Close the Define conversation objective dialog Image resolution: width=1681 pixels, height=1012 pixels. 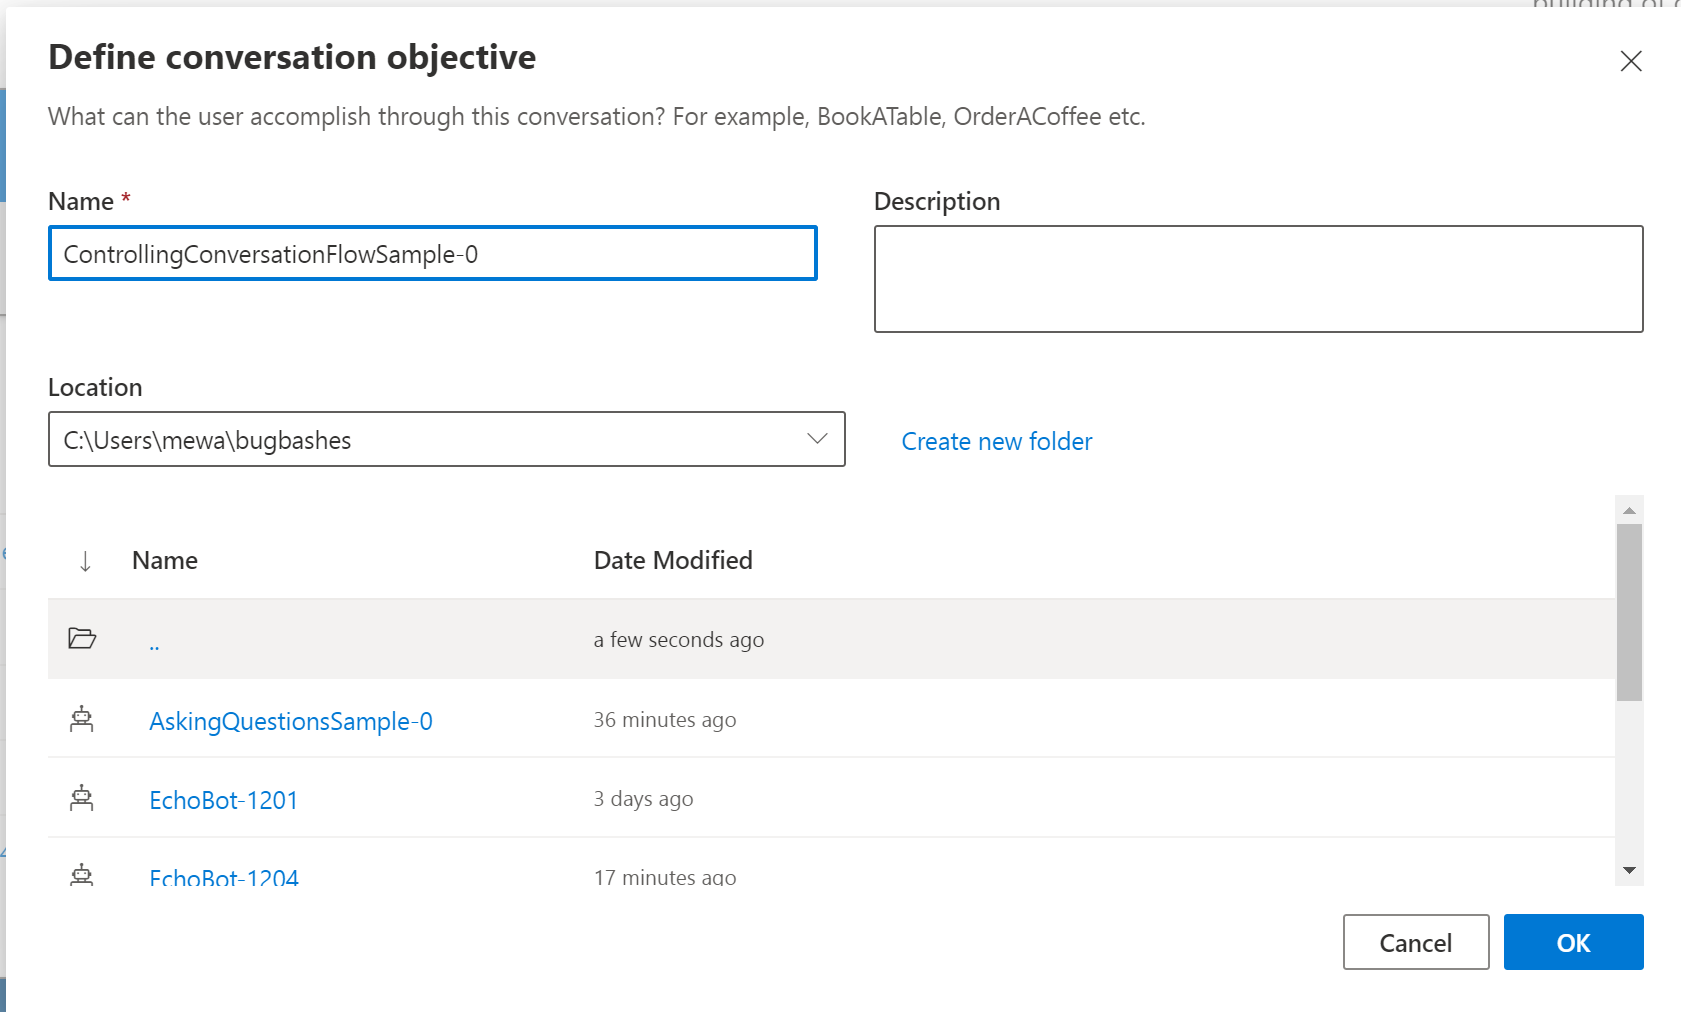[x=1630, y=61]
